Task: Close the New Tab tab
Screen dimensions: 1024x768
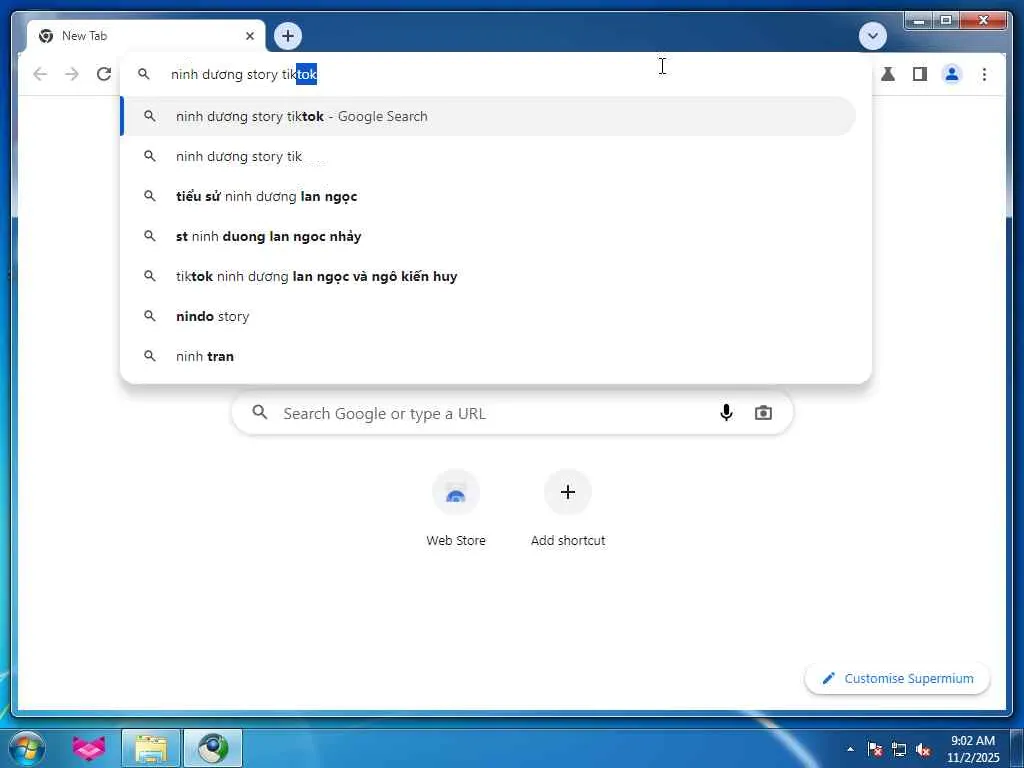Action: click(249, 36)
